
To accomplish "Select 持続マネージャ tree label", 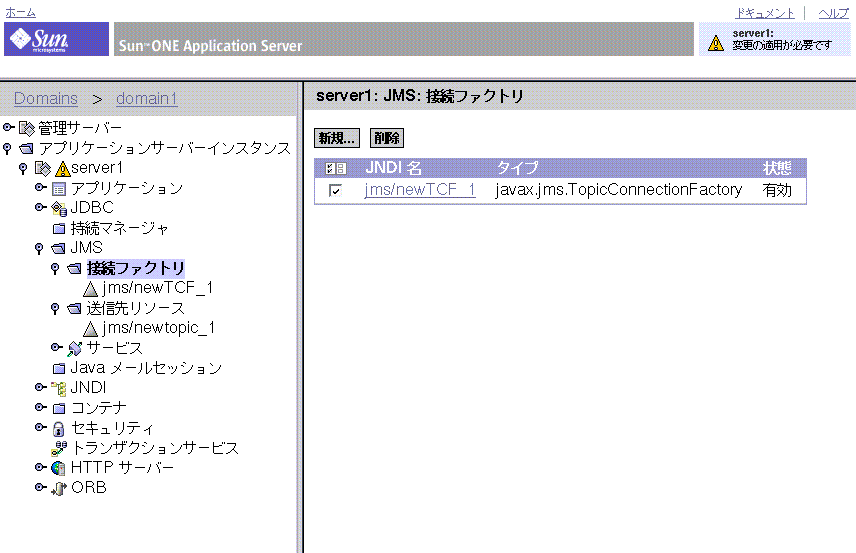I will point(120,228).
